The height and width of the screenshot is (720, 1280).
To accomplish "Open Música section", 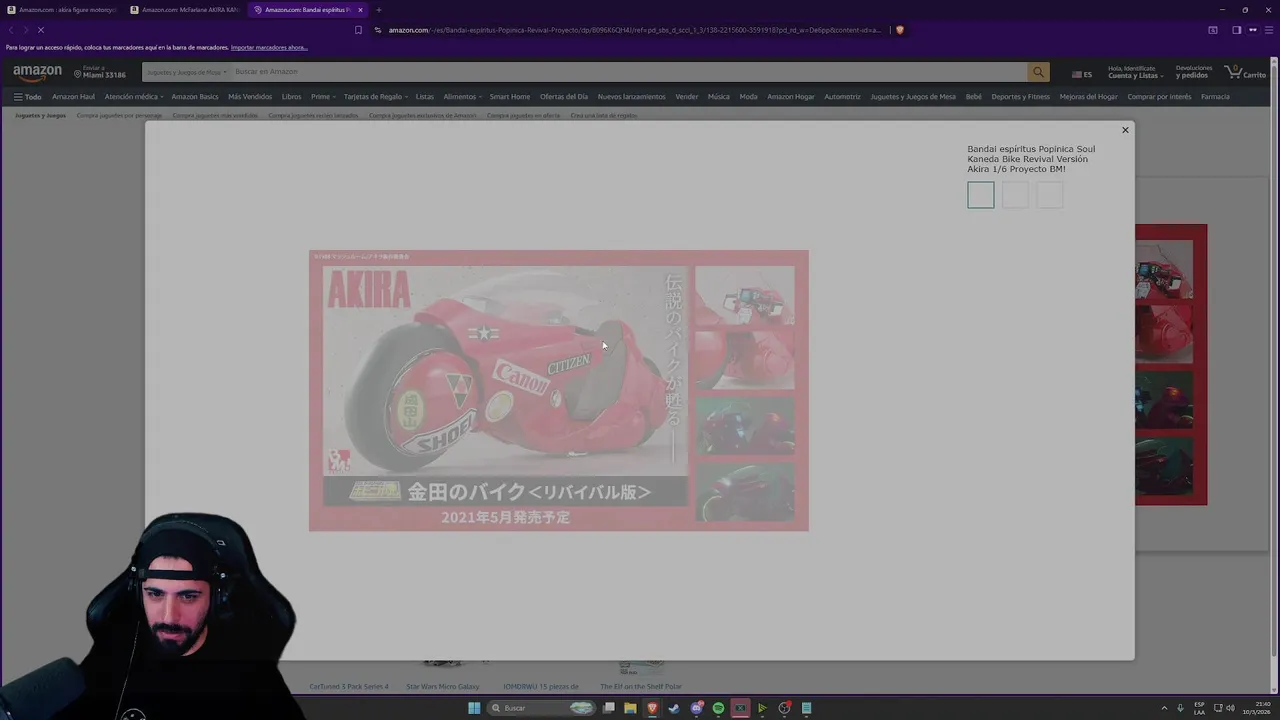I will pos(718,97).
